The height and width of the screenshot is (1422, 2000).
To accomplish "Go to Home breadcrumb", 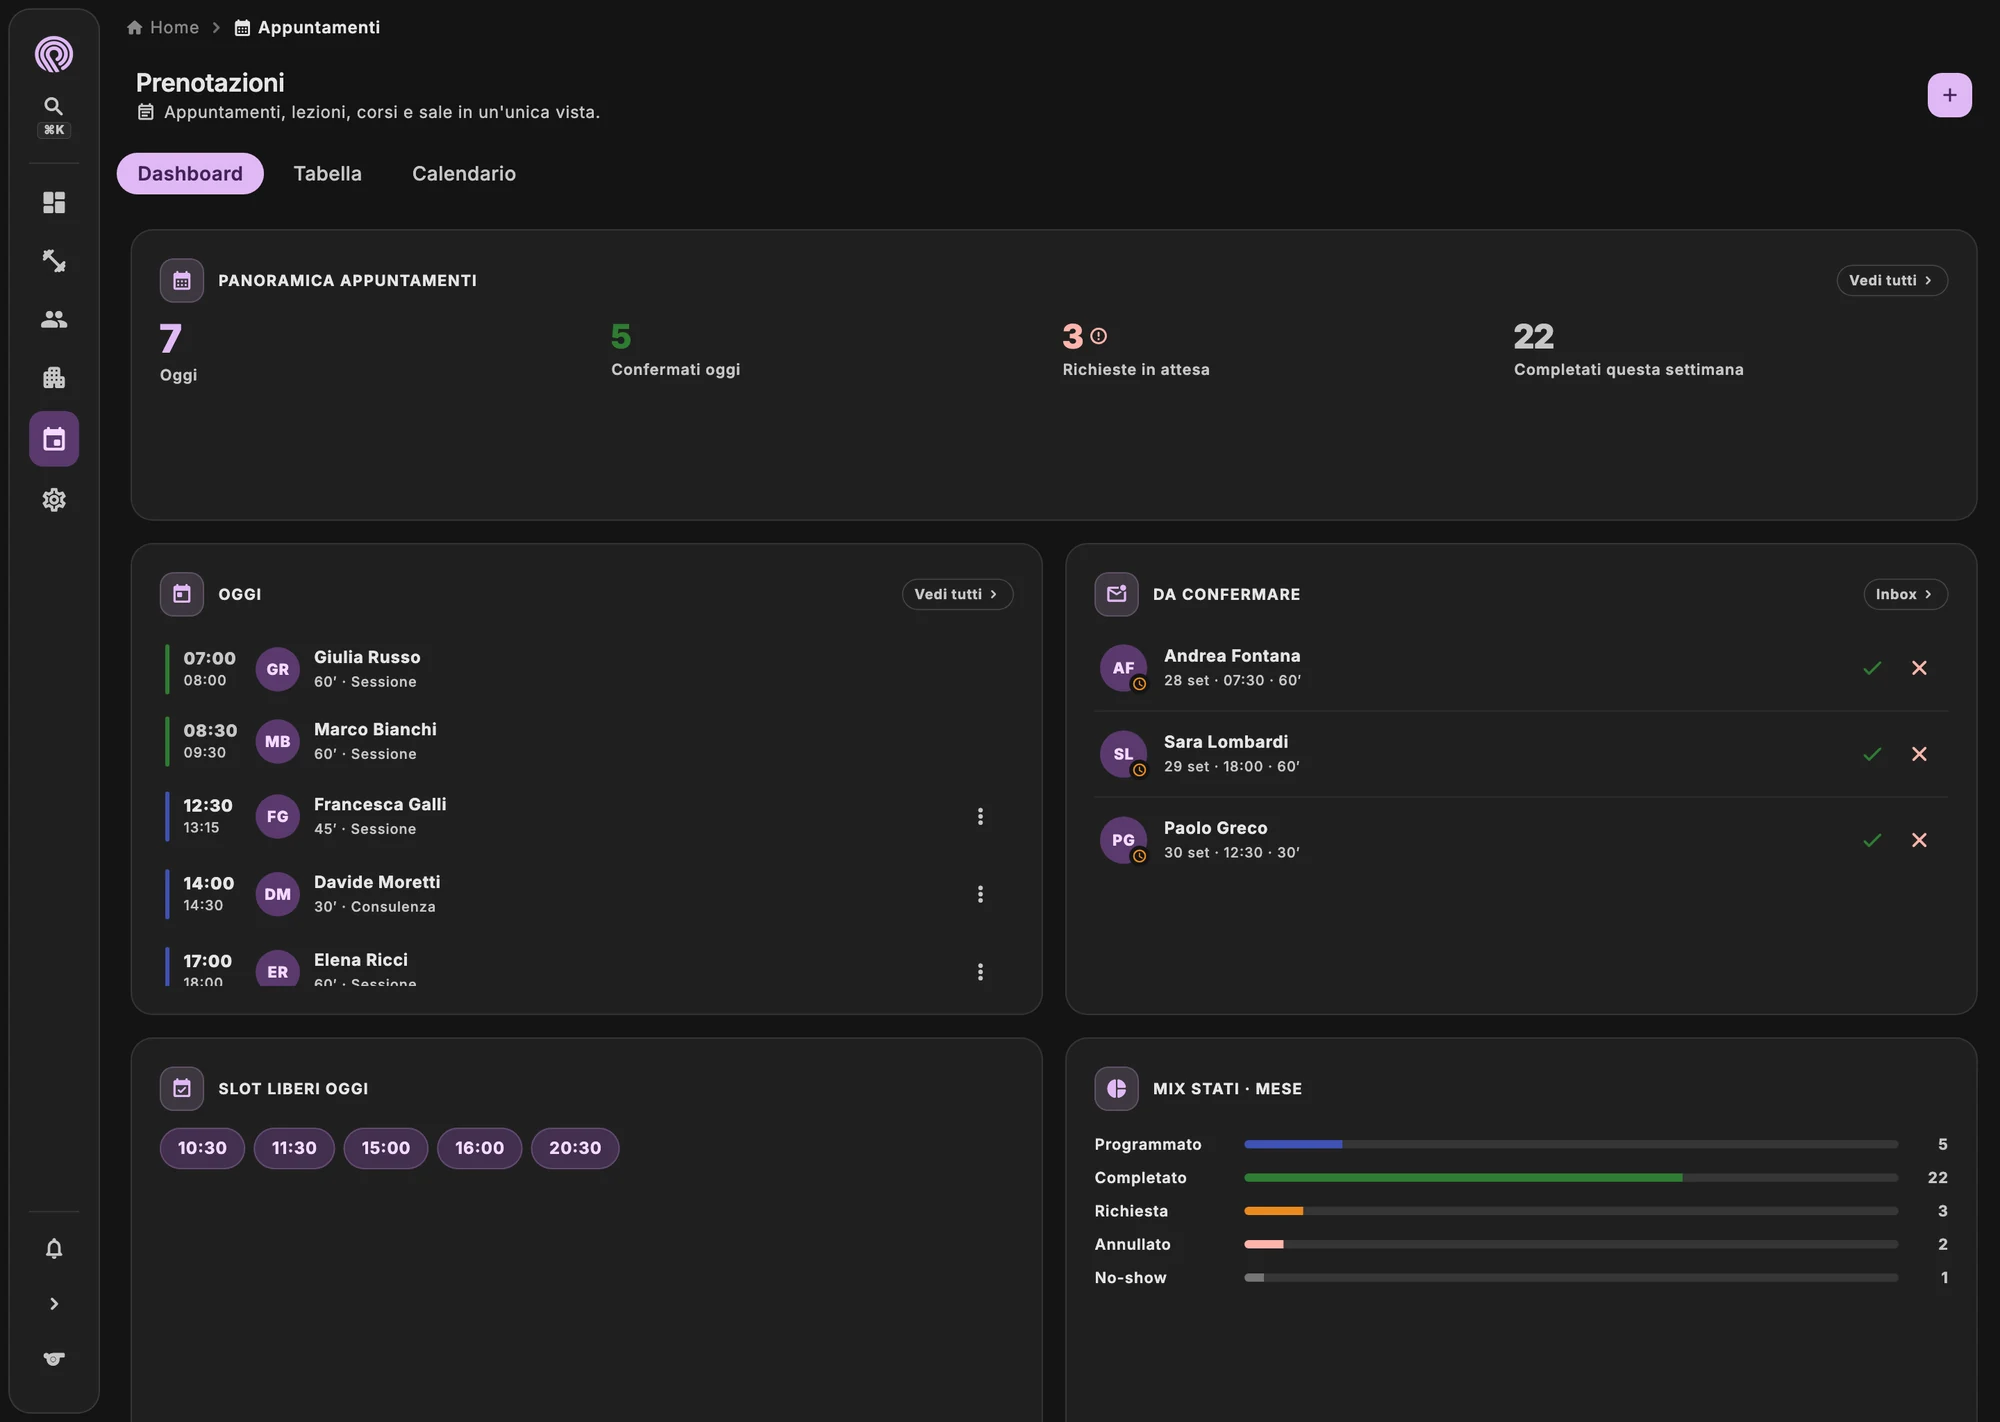I will coord(163,28).
